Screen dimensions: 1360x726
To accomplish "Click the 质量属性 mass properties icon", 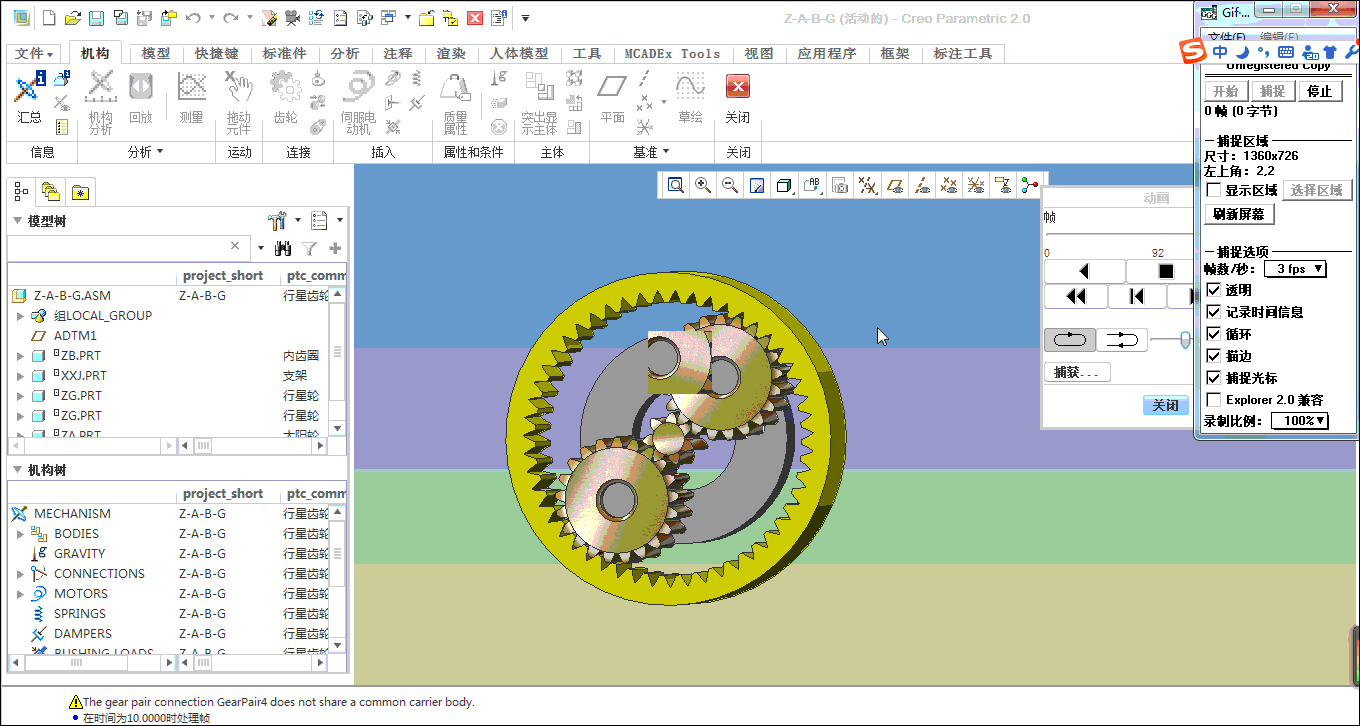I will 455,98.
